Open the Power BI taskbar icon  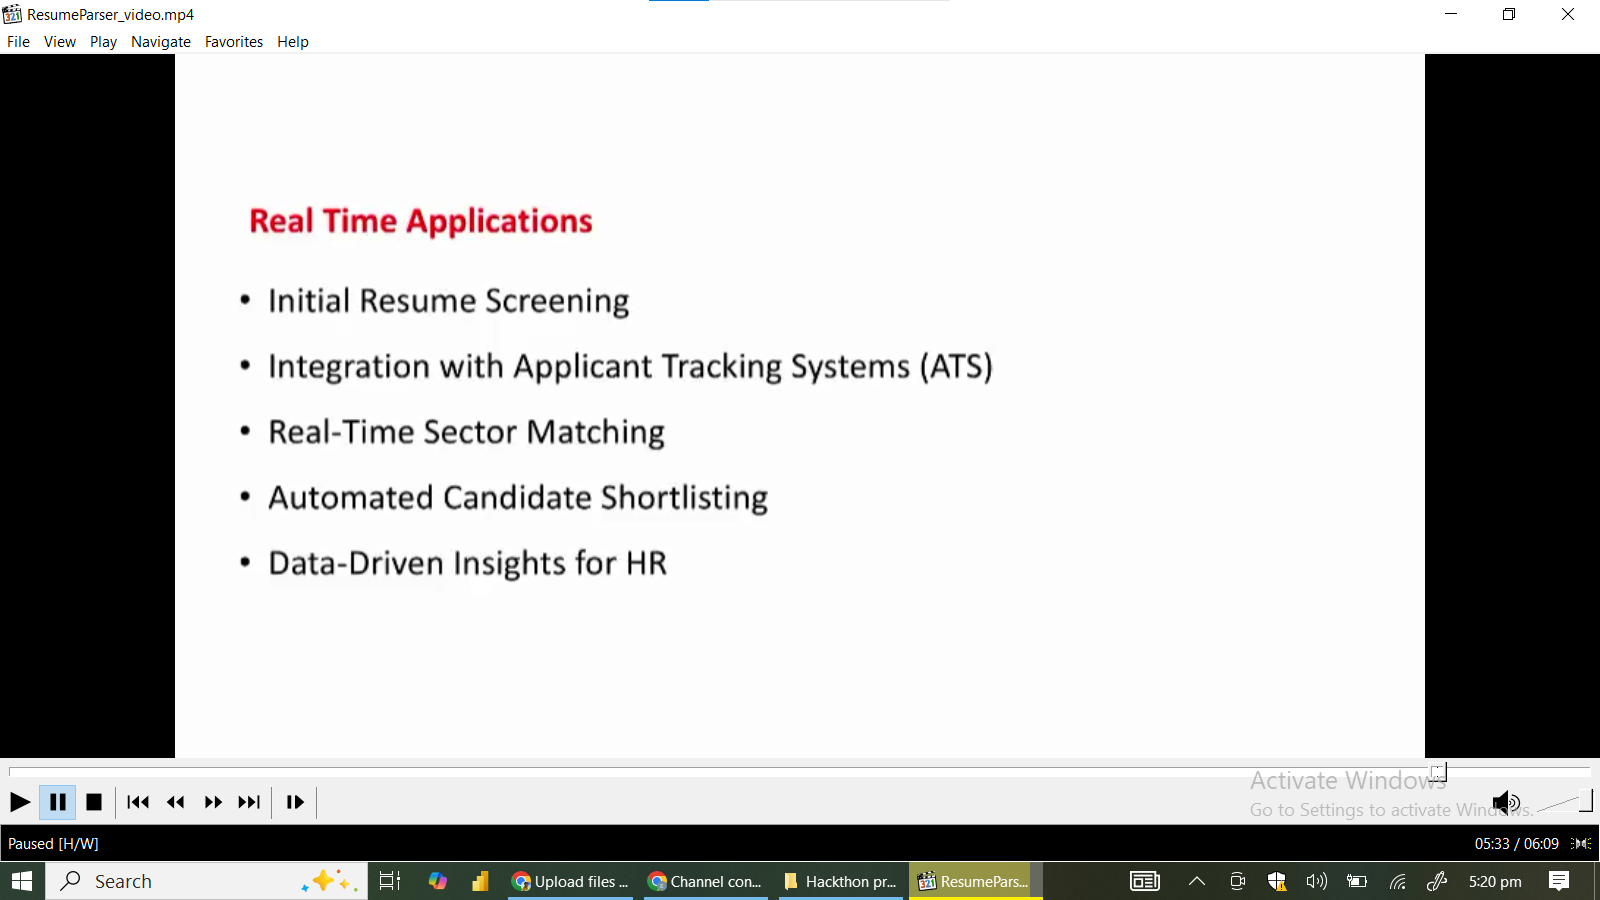481,881
